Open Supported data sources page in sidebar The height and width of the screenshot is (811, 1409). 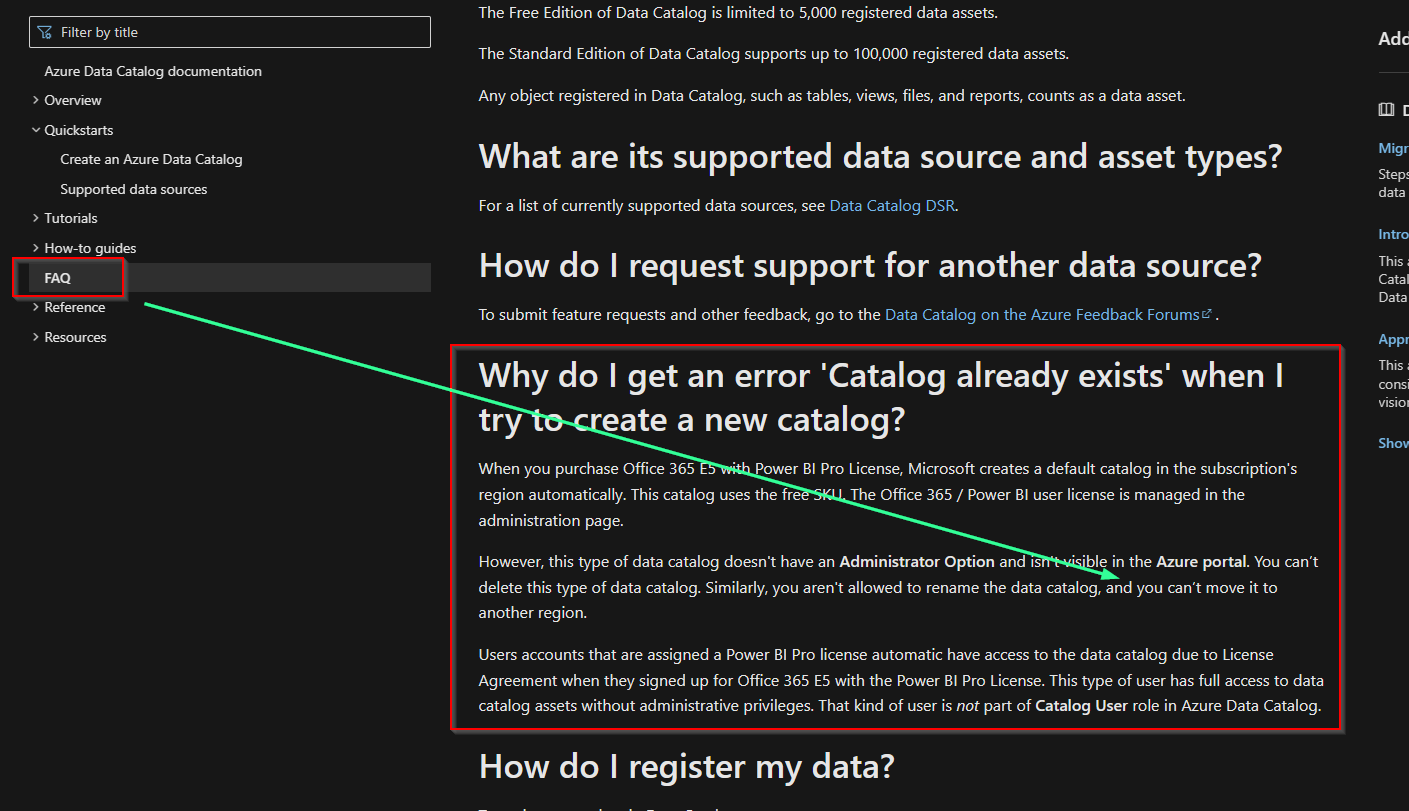click(134, 189)
